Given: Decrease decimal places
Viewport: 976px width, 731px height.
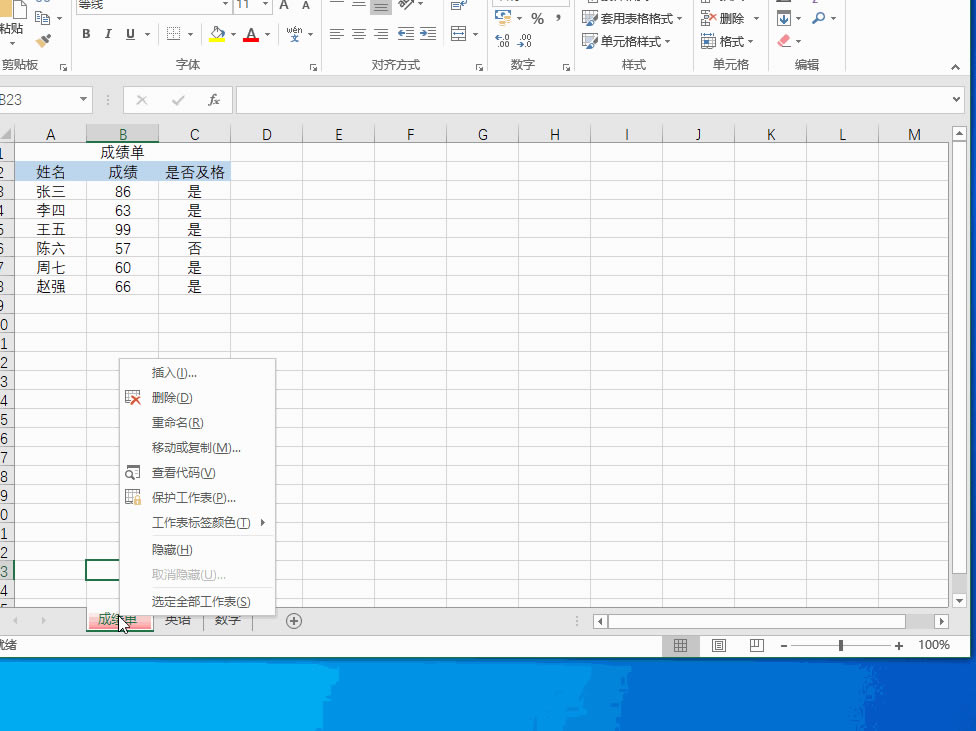Looking at the screenshot, I should pyautogui.click(x=526, y=42).
